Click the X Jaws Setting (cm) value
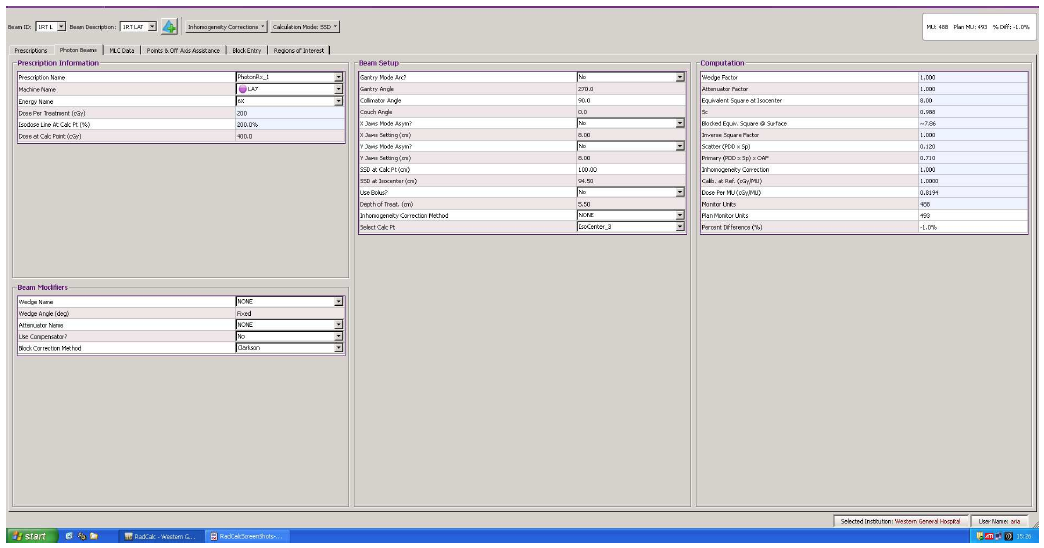Viewport: 1044px width, 548px height. pos(631,135)
